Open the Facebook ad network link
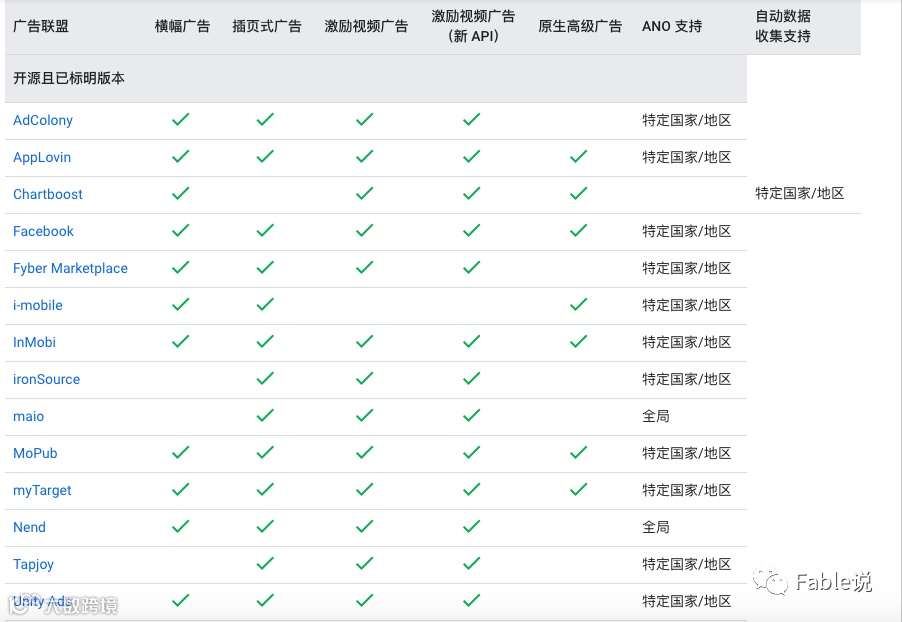 tap(43, 231)
